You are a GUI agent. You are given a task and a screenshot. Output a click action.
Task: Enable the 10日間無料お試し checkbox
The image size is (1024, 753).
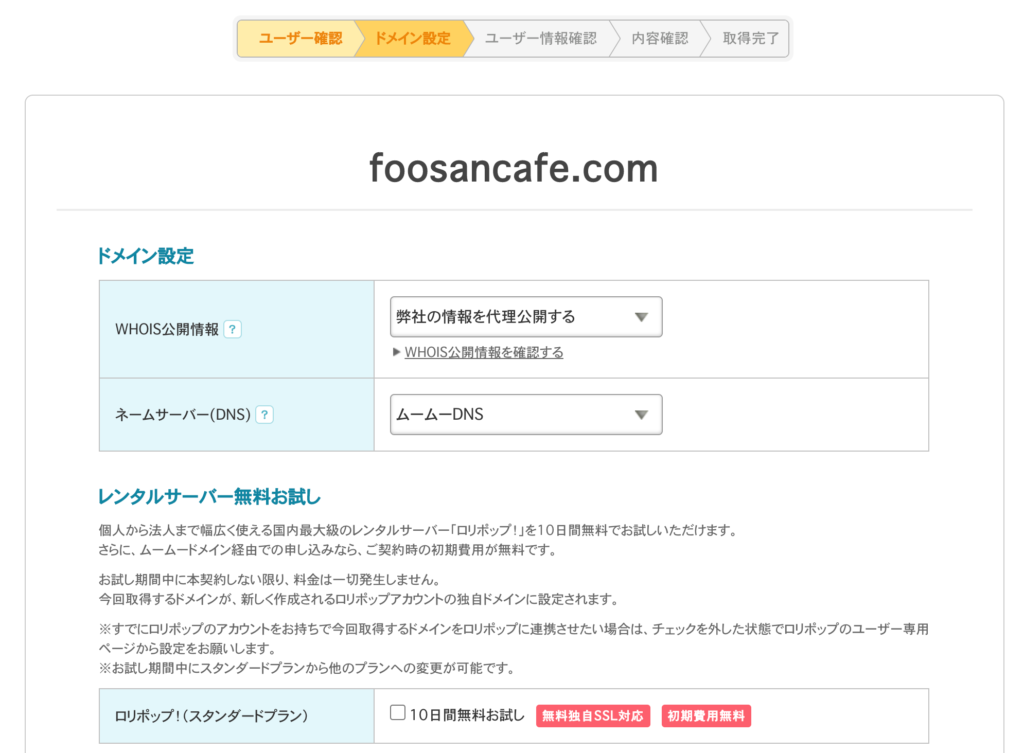(x=398, y=713)
